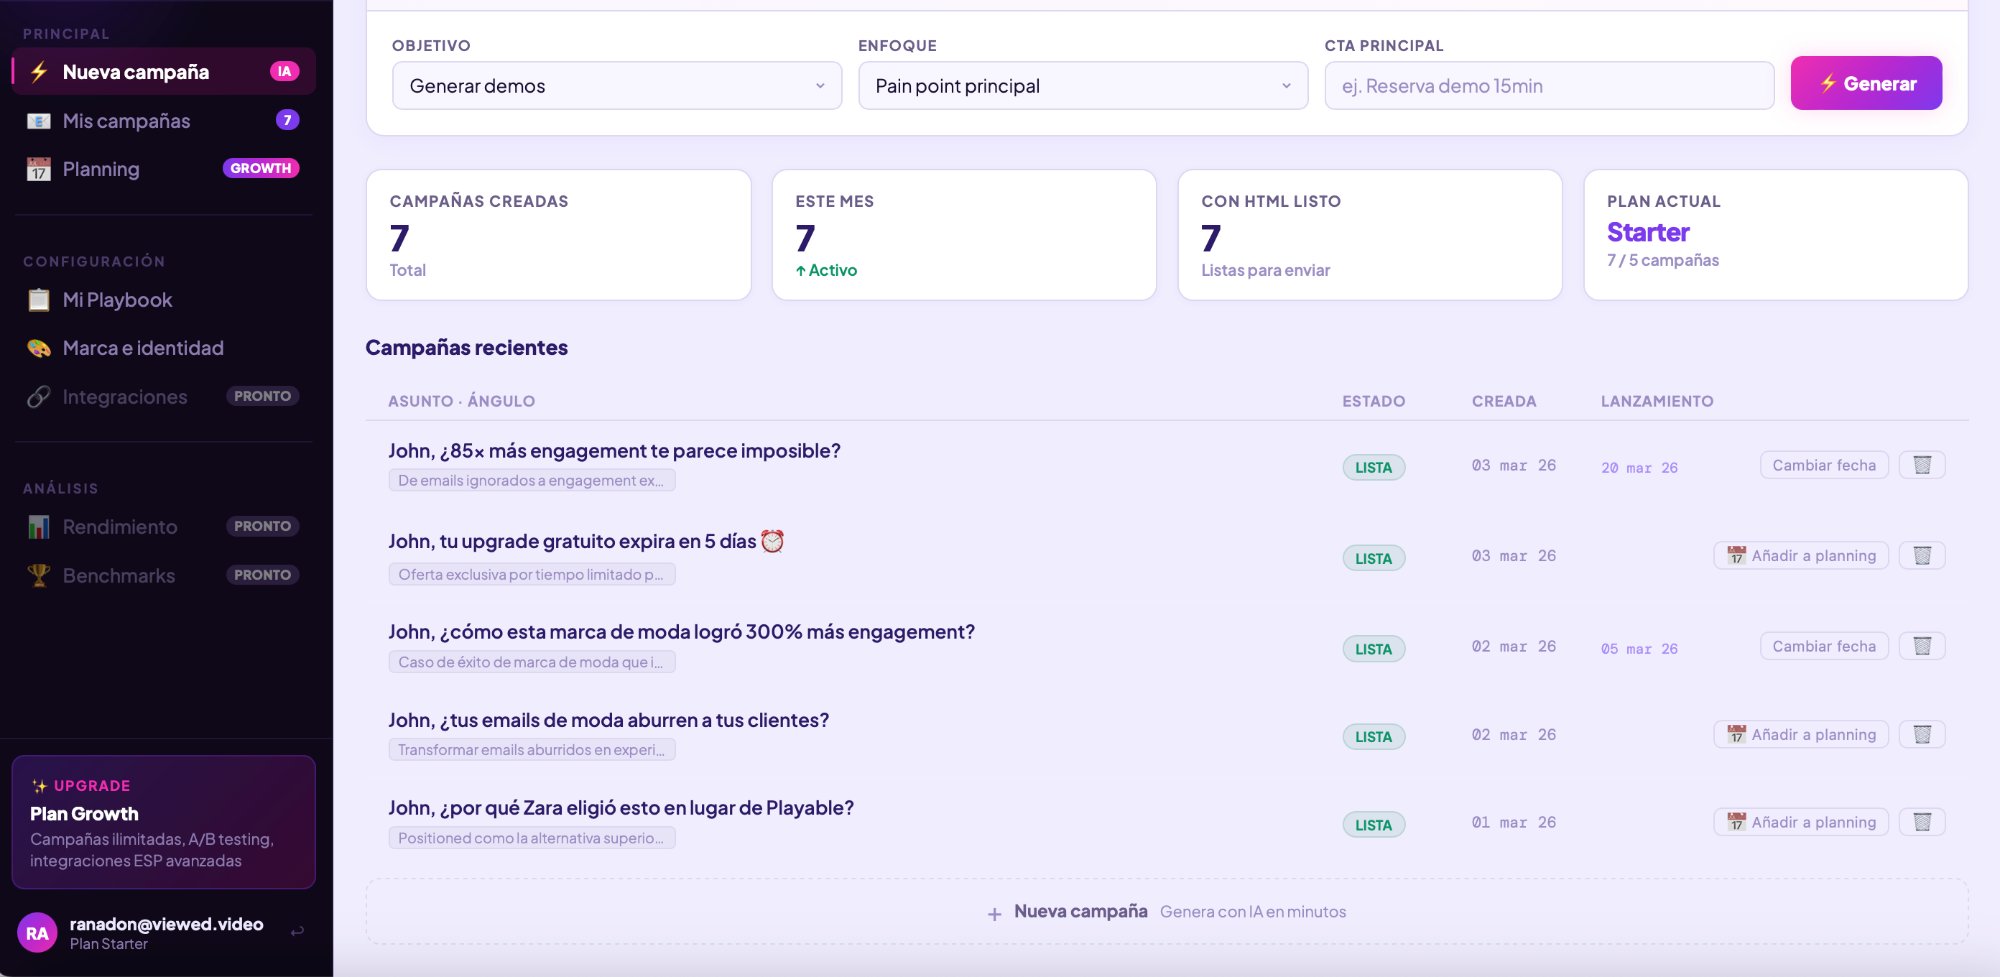Delete the 'emails de moda aburren' campaign with trash icon
Image resolution: width=2000 pixels, height=977 pixels.
click(1922, 734)
